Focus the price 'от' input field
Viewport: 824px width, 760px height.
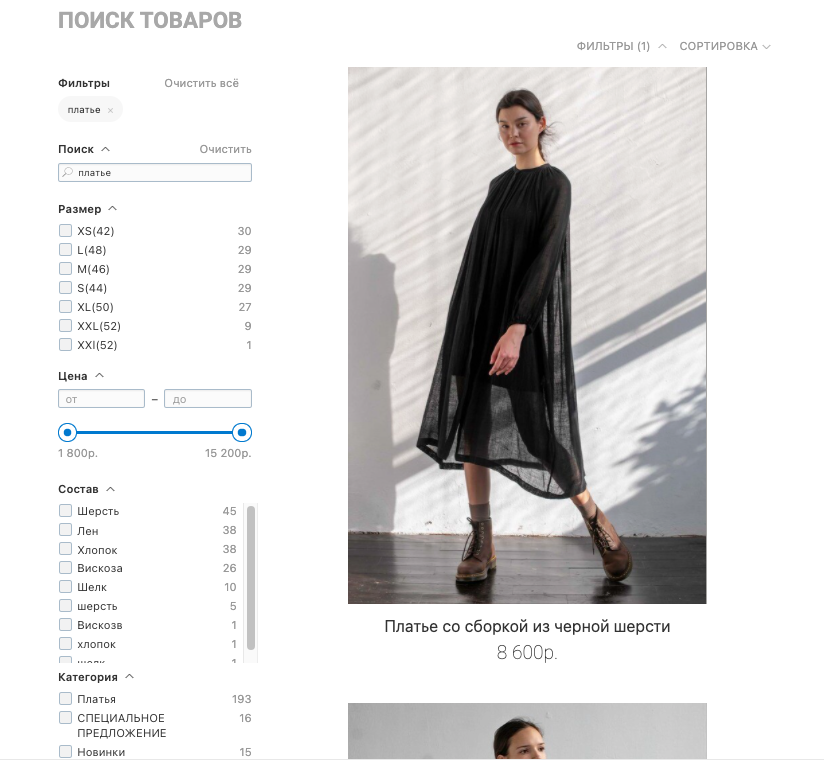click(x=101, y=399)
